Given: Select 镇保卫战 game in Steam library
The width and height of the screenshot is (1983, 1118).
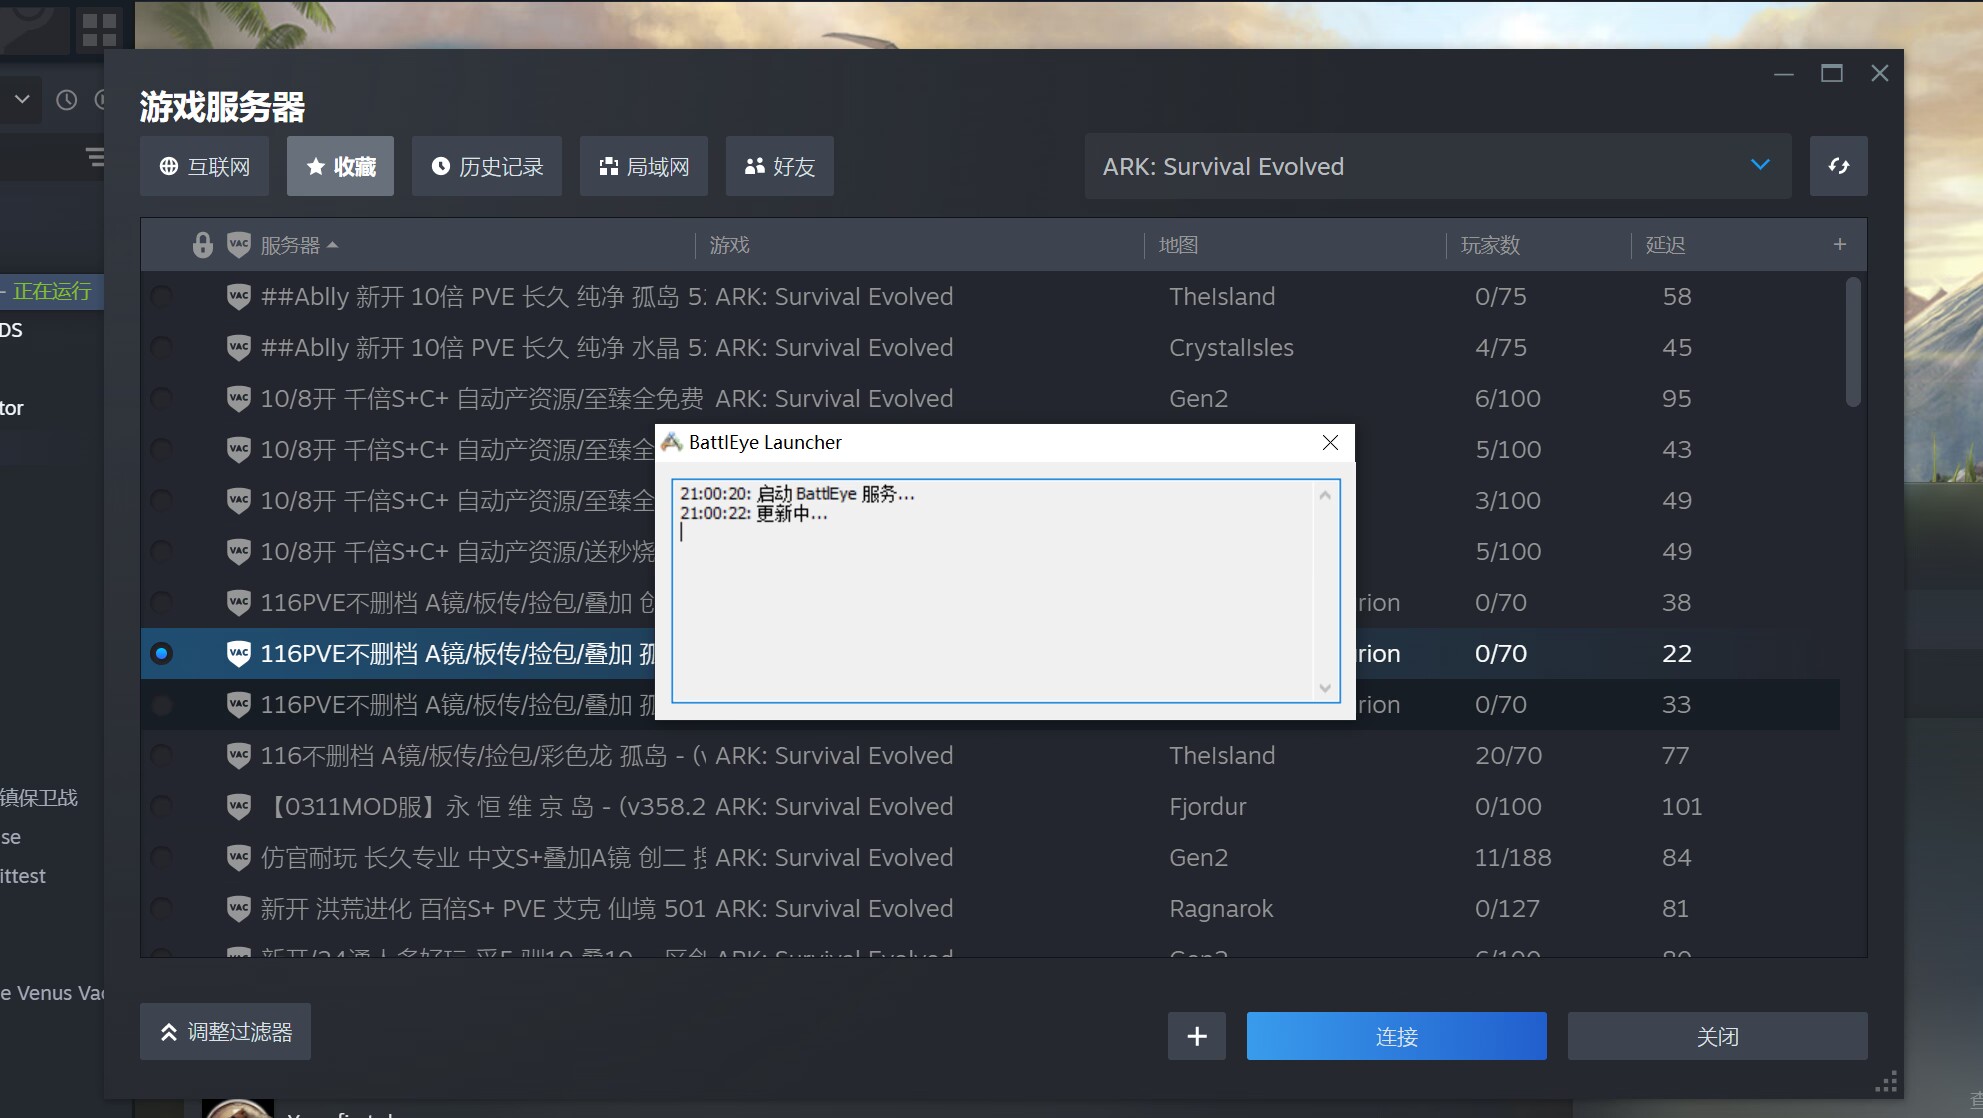Looking at the screenshot, I should pos(40,798).
